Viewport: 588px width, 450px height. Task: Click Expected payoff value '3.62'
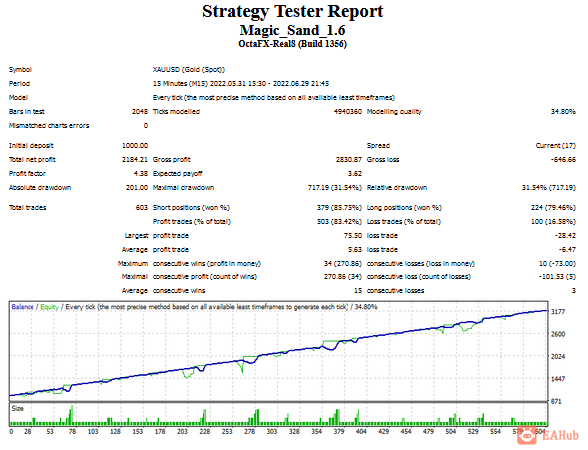355,174
